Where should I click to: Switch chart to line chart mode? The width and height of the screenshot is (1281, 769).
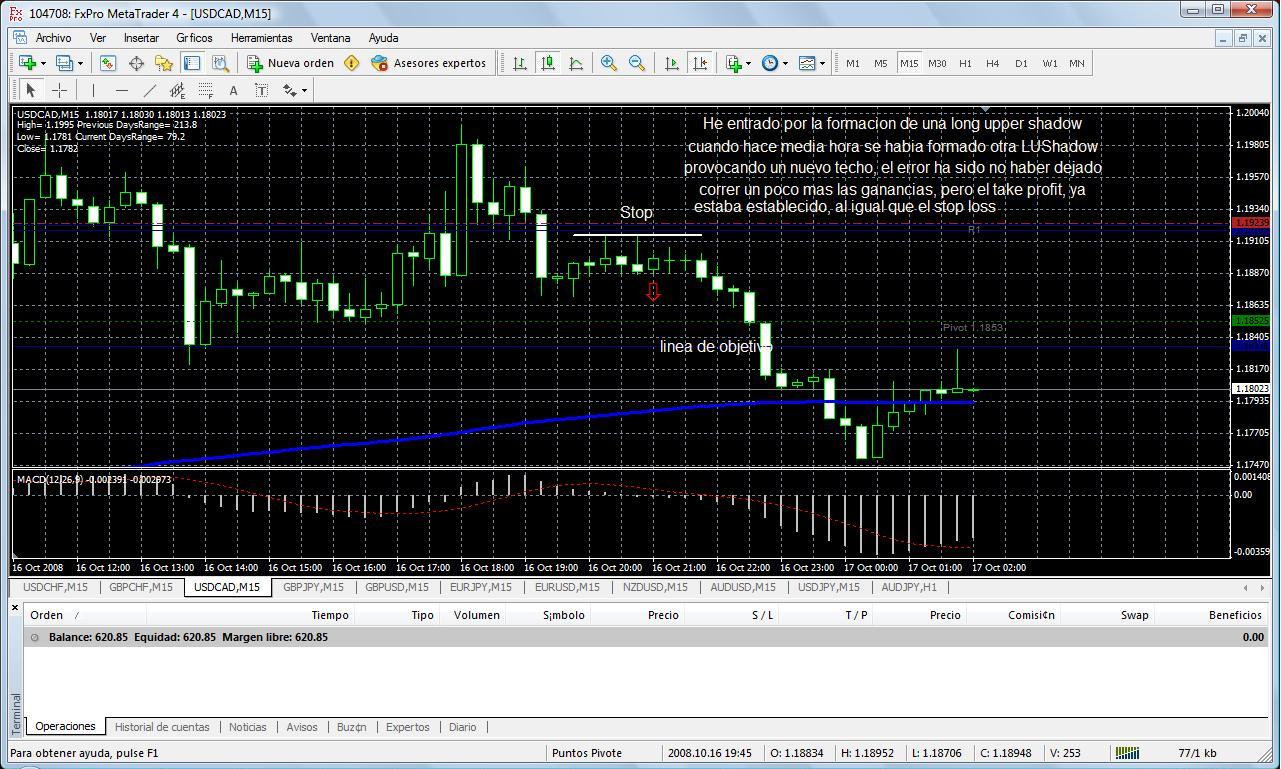pos(576,63)
